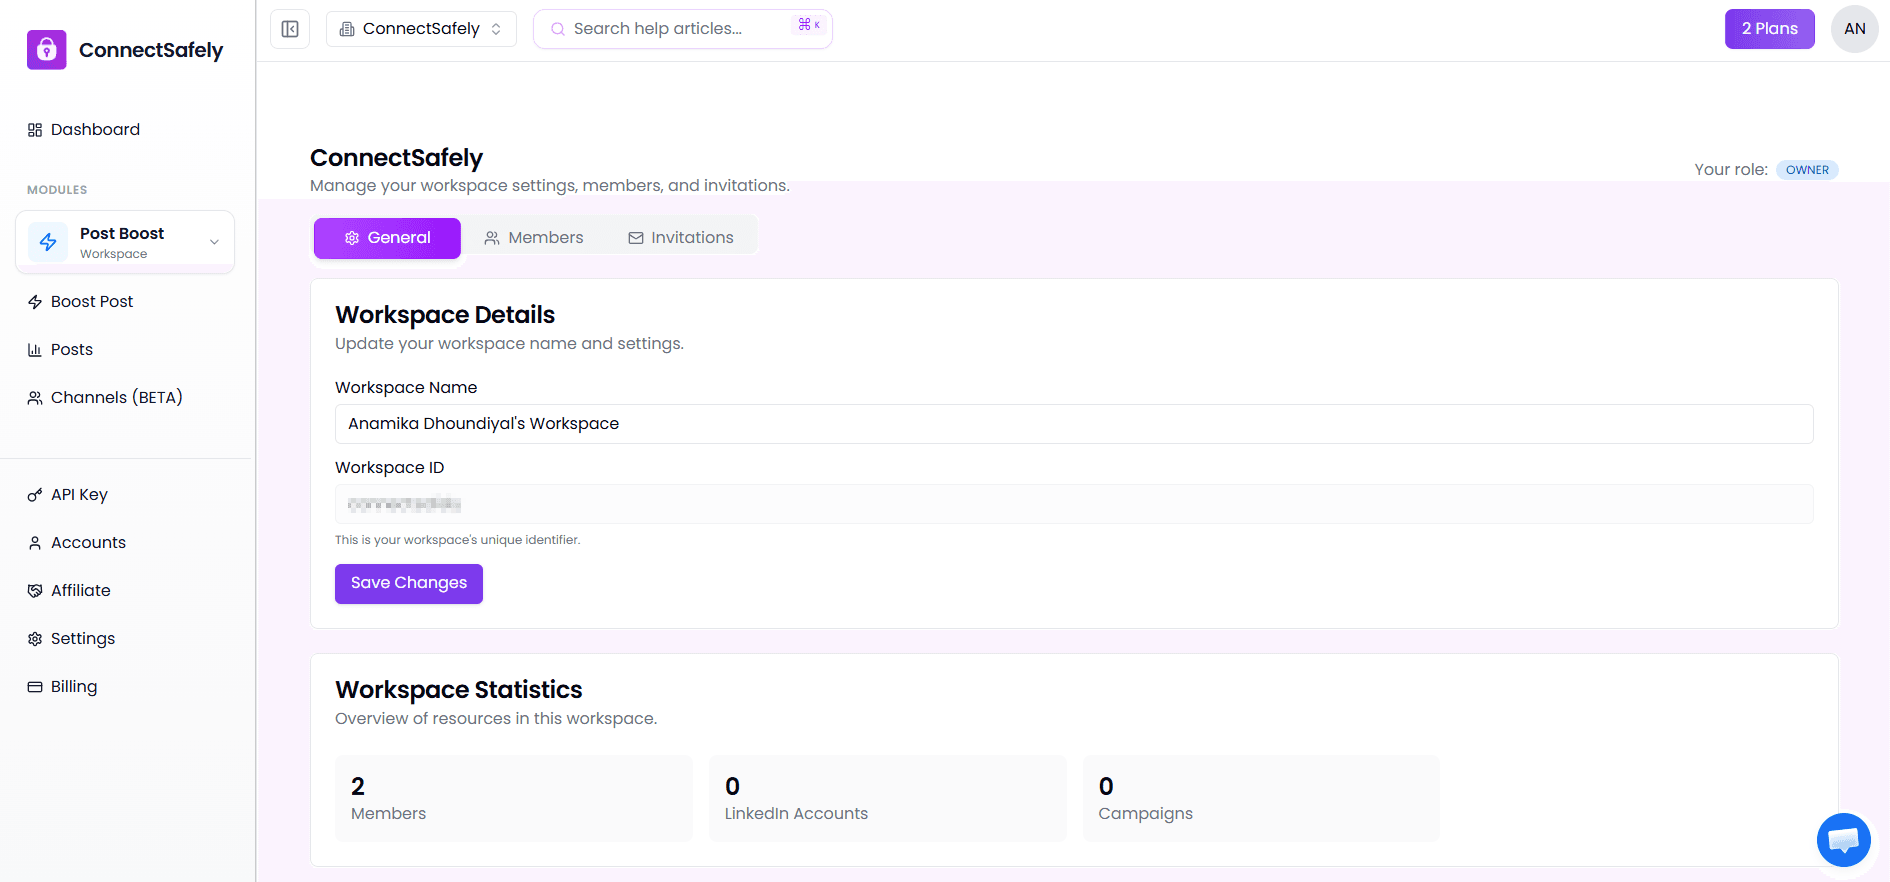This screenshot has height=882, width=1890.
Task: Click the ConnectSafely lock logo icon
Action: 47,50
